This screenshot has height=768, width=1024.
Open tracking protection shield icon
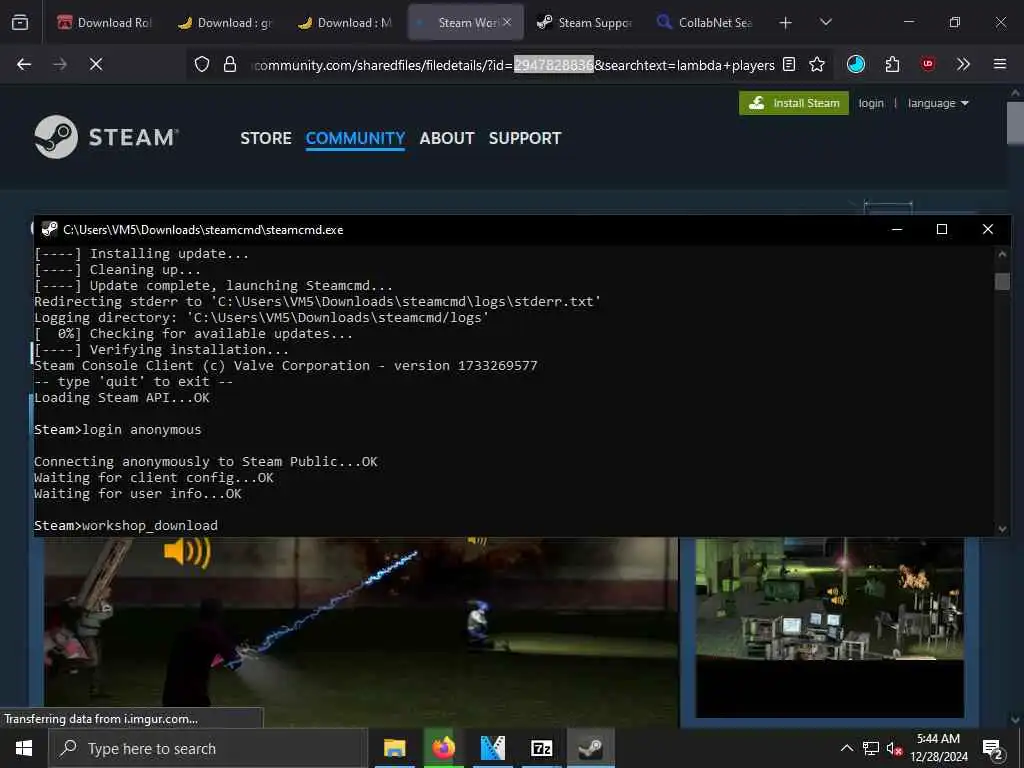[x=202, y=64]
